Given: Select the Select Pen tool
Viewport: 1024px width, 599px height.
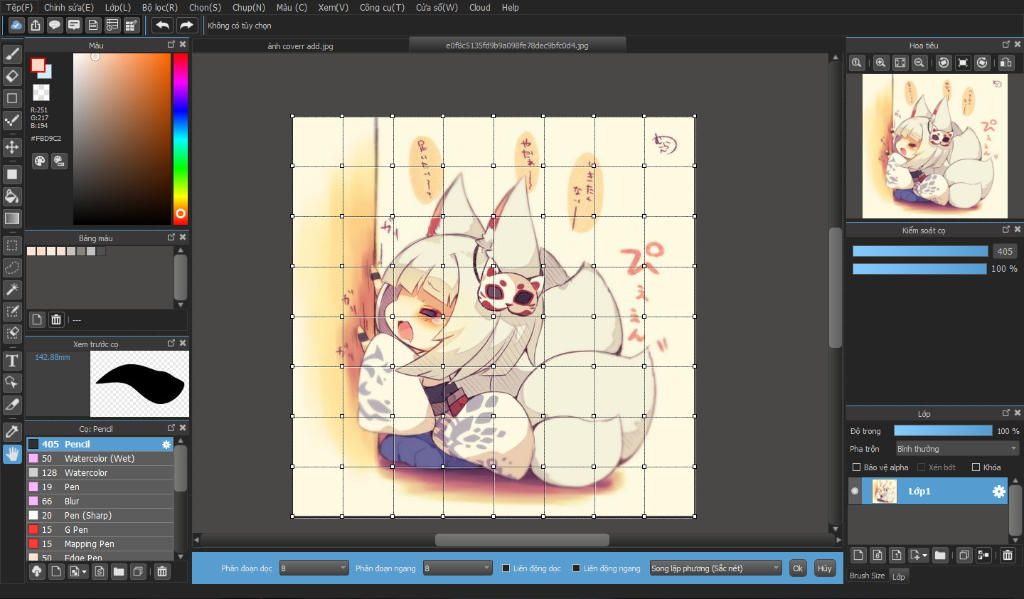Looking at the screenshot, I should point(12,312).
